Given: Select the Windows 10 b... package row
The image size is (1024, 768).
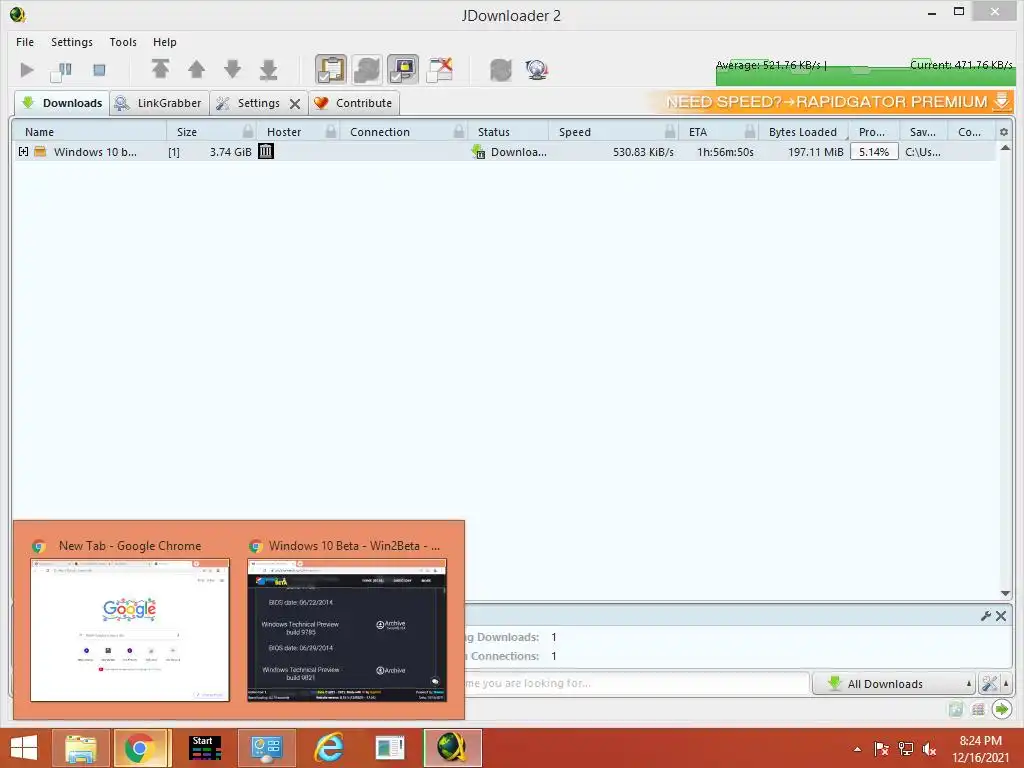Looking at the screenshot, I should point(504,152).
